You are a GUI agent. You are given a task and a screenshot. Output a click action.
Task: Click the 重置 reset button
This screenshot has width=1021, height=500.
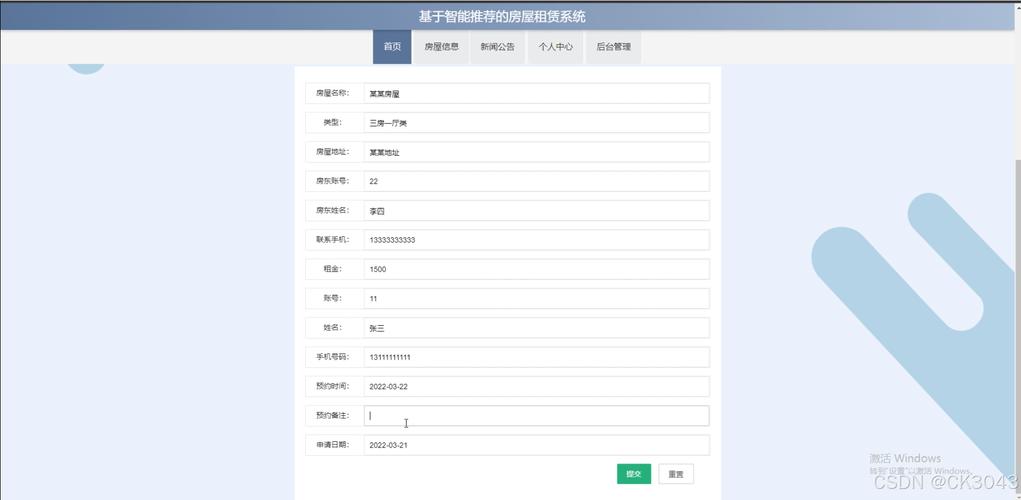tap(676, 474)
